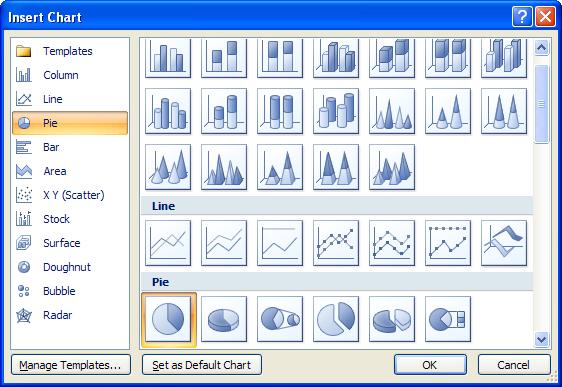This screenshot has height=387, width=562.
Task: Select the 3-D cone chart
Action: [168, 167]
